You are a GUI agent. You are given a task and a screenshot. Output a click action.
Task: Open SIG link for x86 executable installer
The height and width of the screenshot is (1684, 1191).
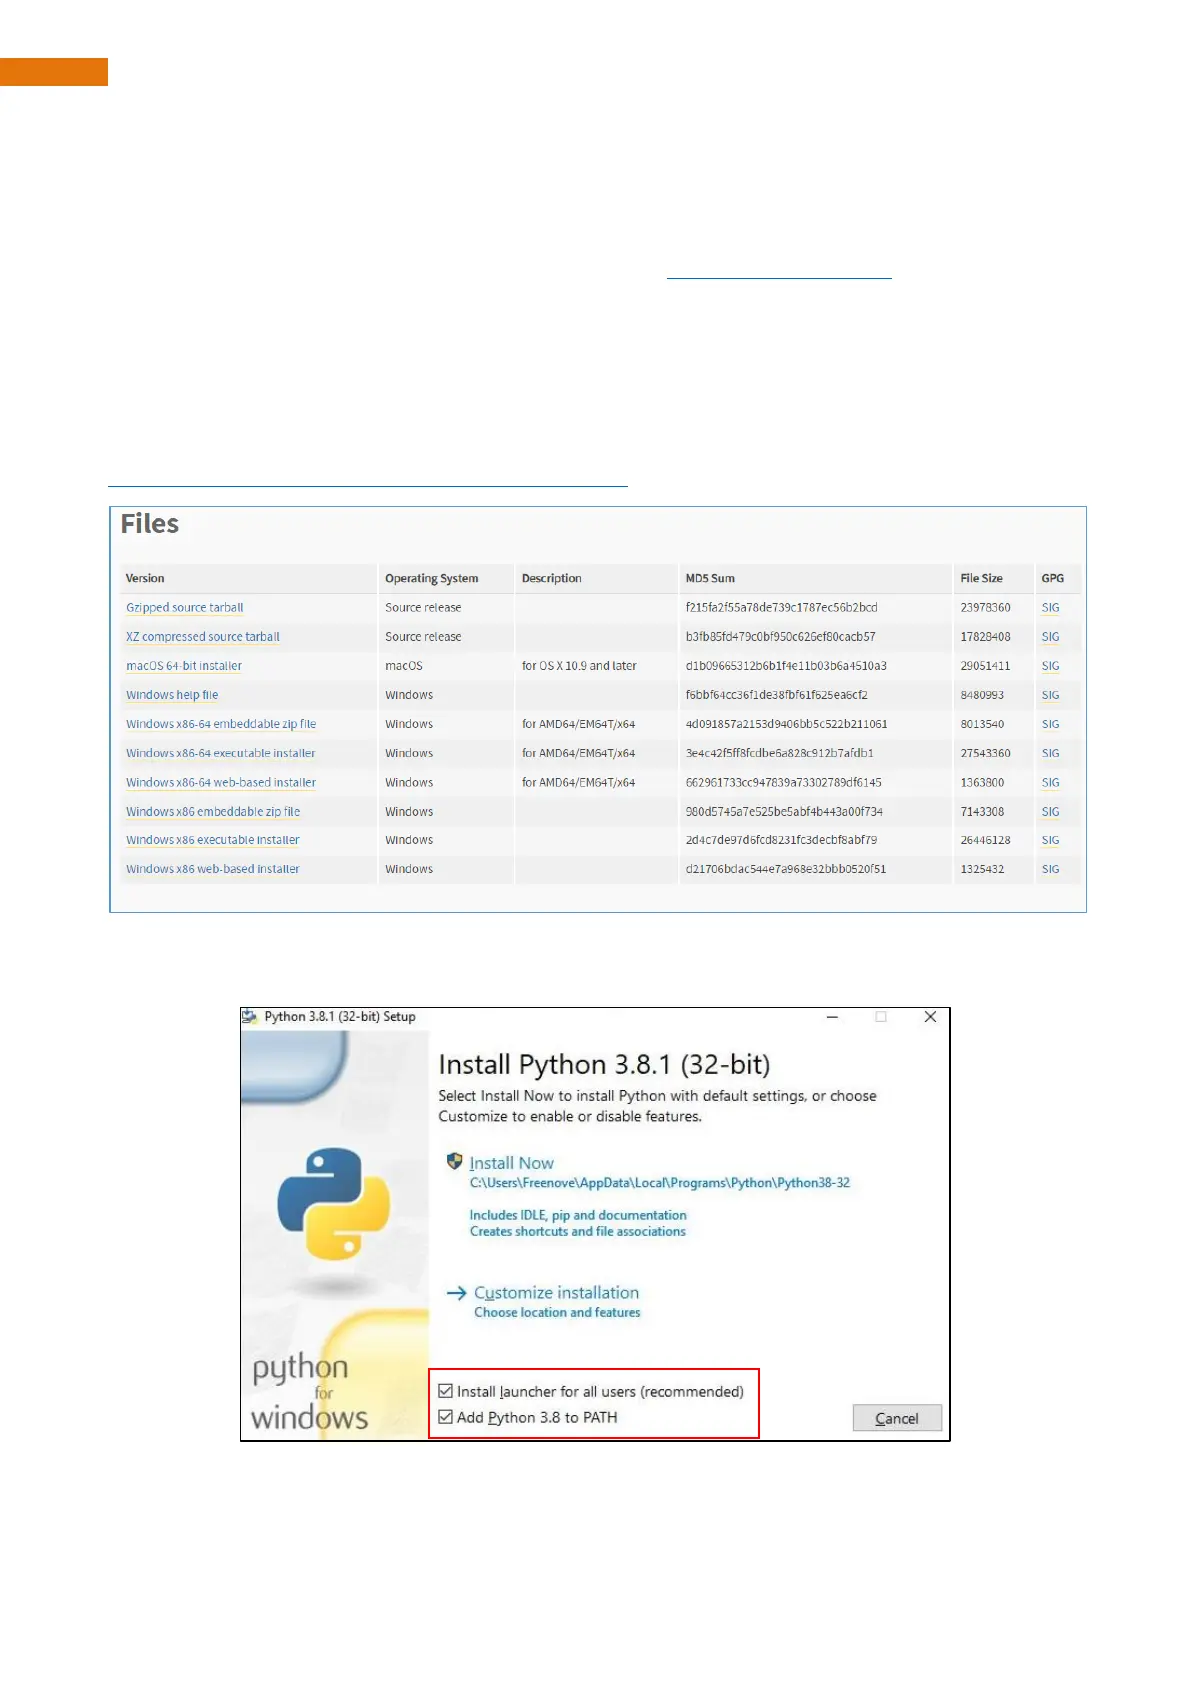(1050, 840)
